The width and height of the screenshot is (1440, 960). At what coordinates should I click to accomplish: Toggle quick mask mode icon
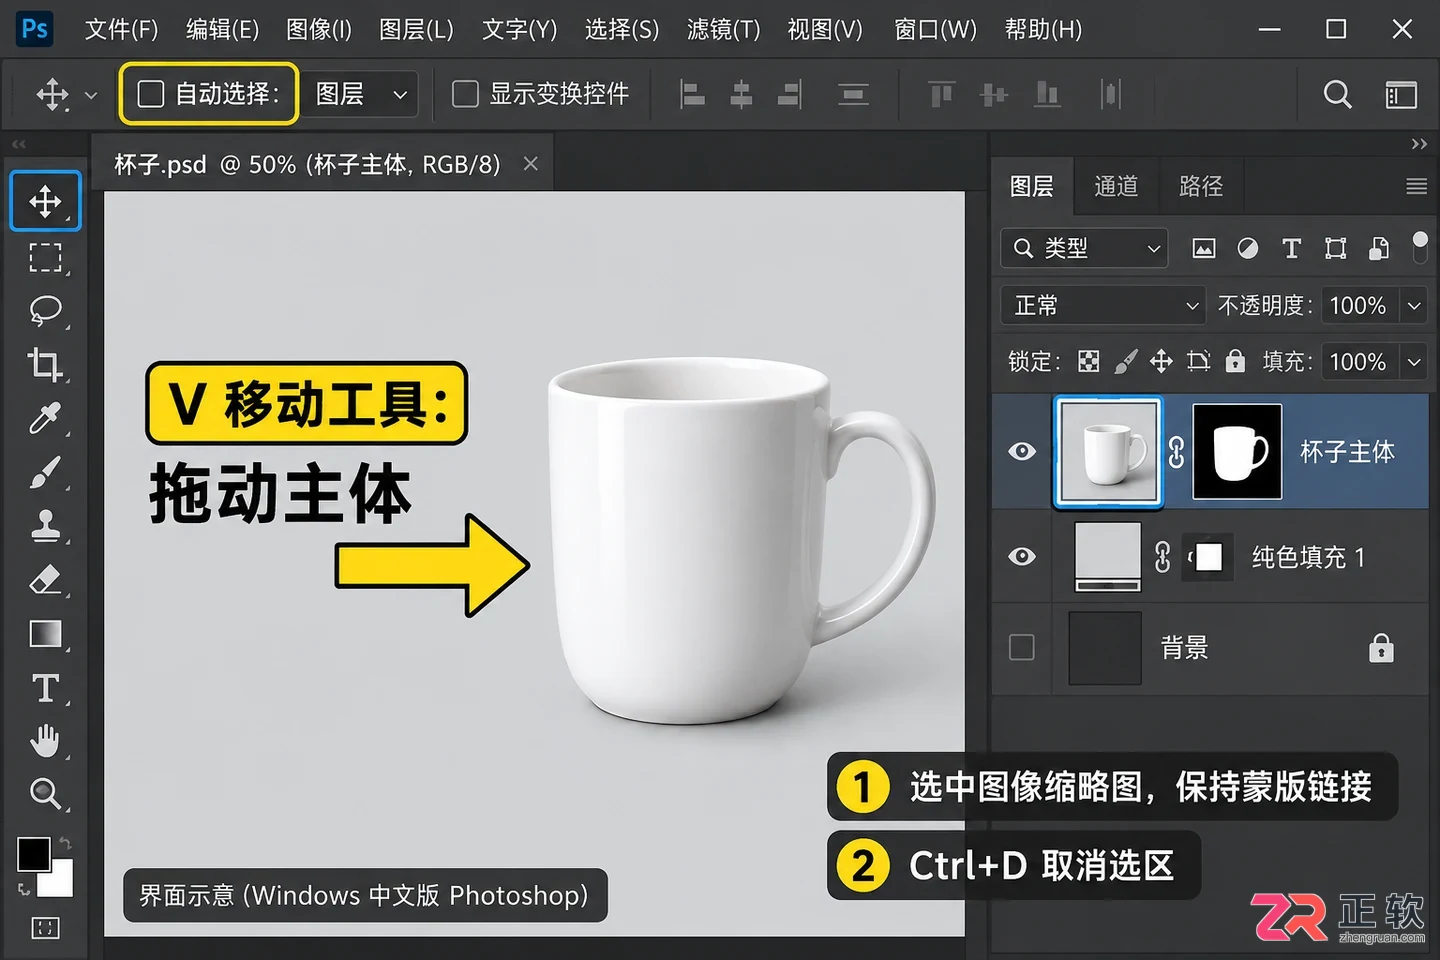(x=45, y=928)
